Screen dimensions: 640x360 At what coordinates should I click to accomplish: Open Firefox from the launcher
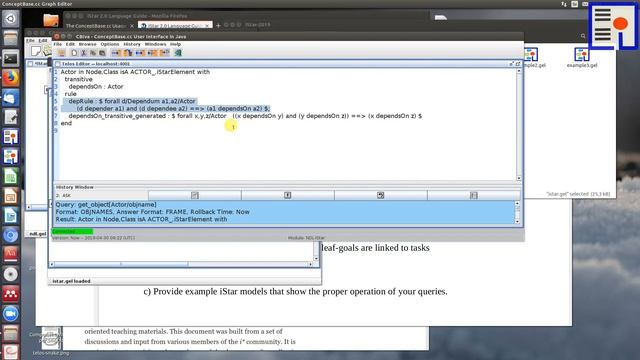(11, 78)
